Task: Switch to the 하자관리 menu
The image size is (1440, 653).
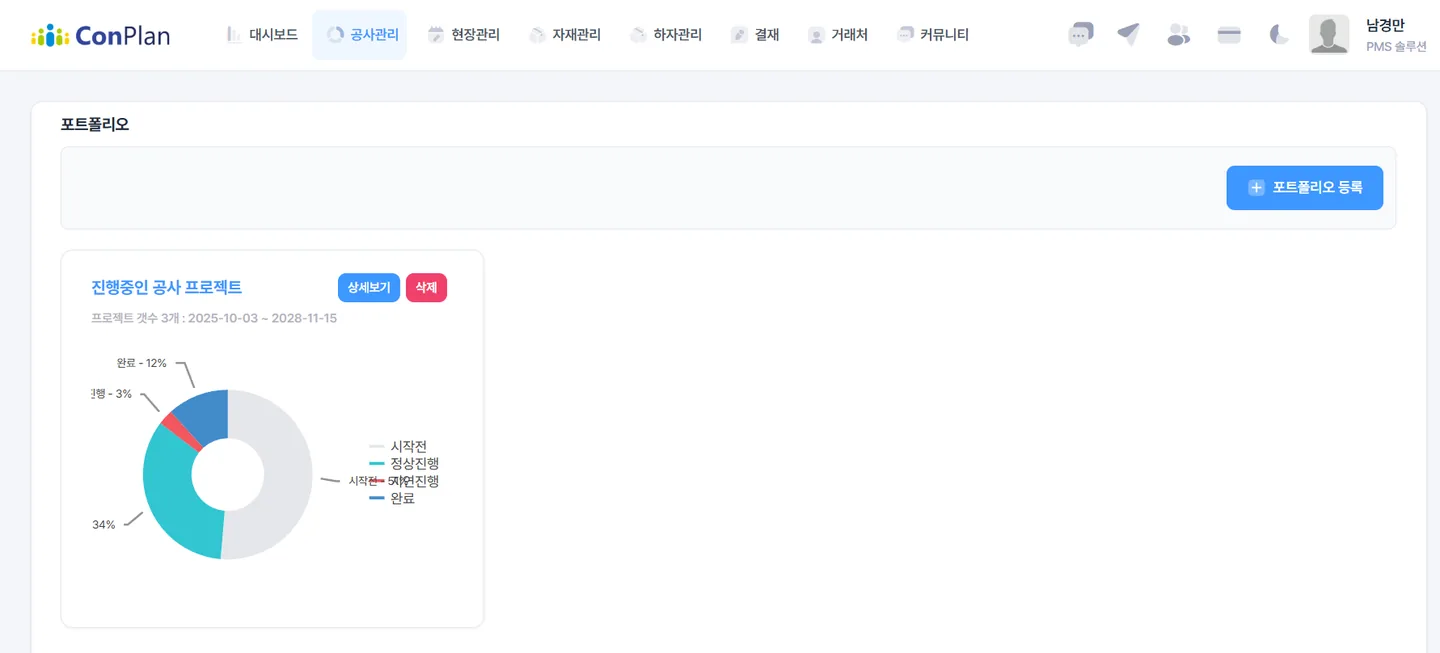Action: (x=666, y=35)
